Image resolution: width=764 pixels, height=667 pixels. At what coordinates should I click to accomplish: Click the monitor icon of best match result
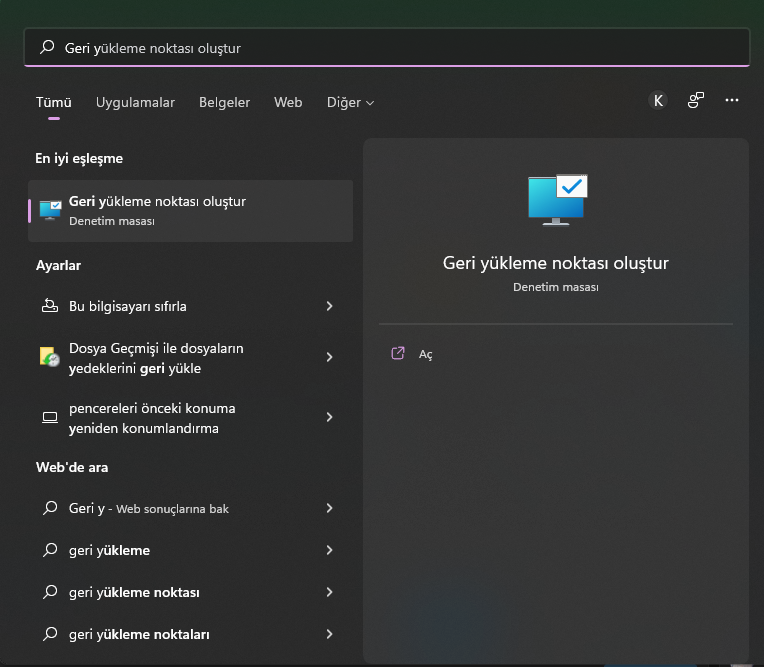(51, 210)
